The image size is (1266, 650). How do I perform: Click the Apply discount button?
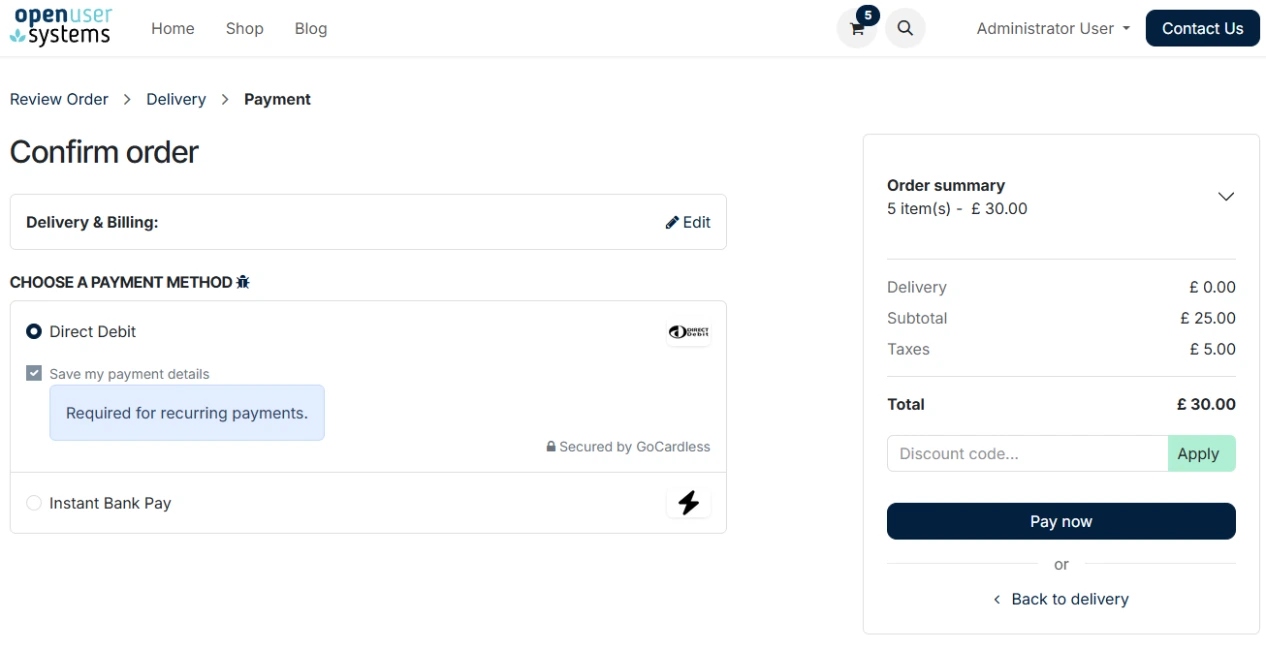coord(1201,454)
